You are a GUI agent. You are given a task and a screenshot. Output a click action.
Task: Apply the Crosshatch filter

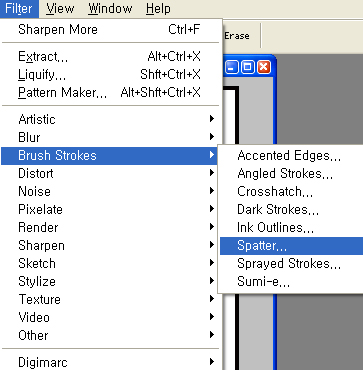(x=291, y=192)
